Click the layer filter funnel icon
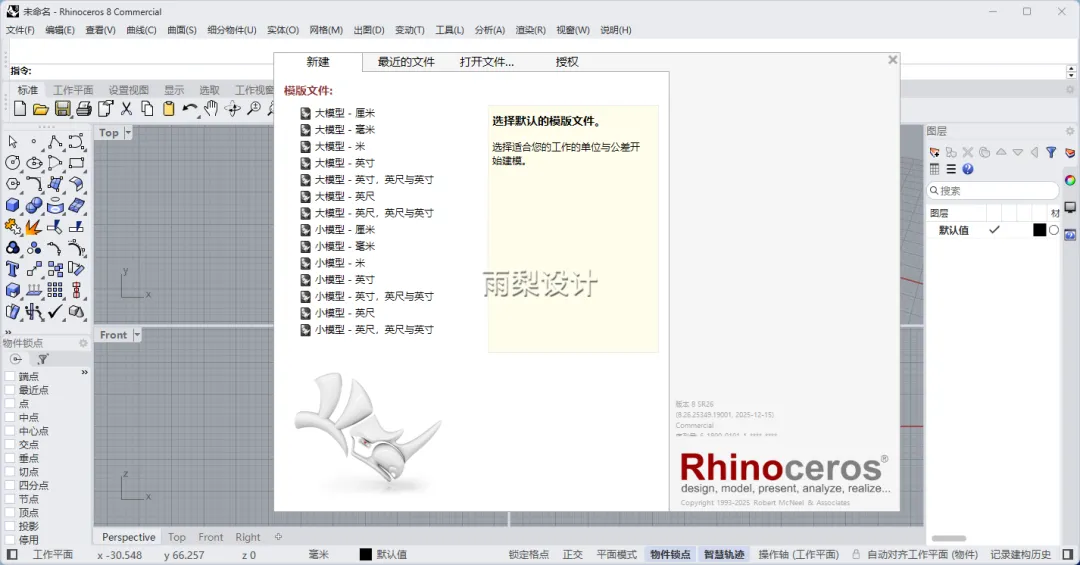The image size is (1080, 565). click(1051, 152)
